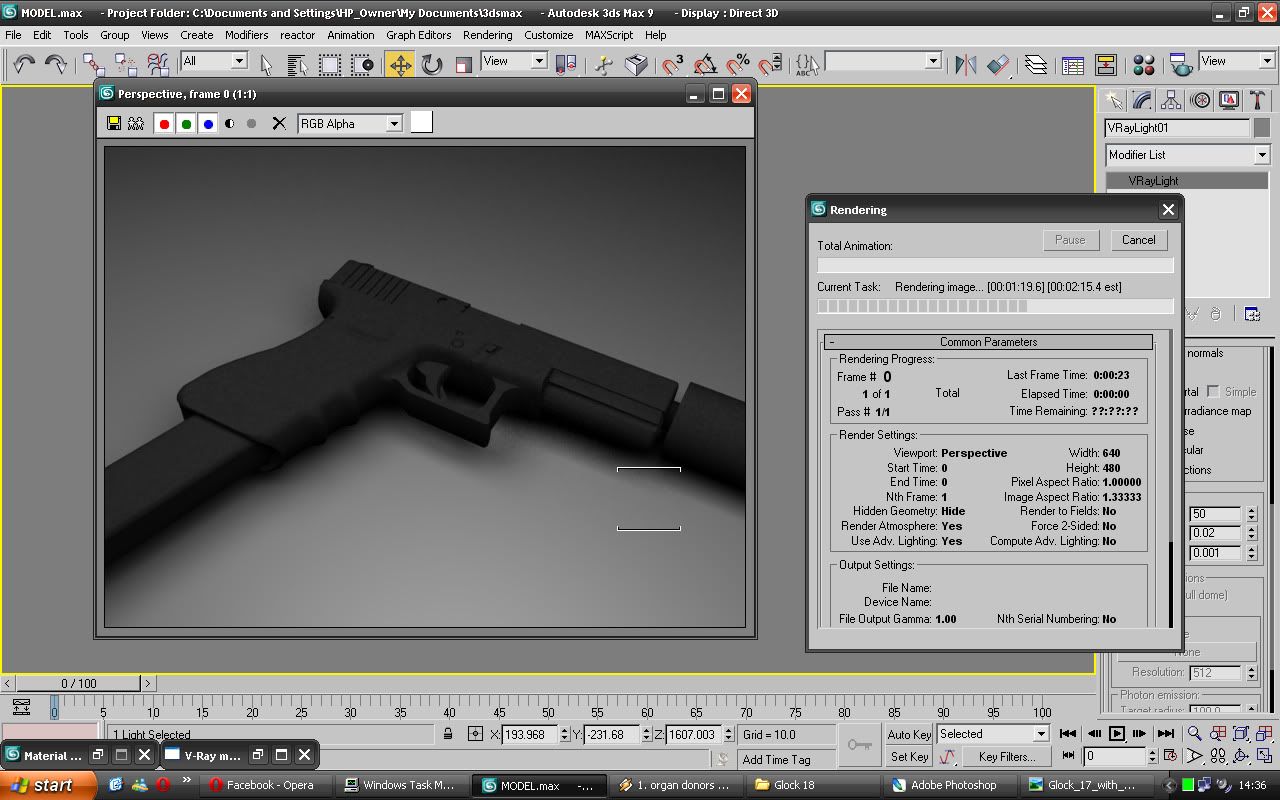Click the Mirror tool icon
Viewport: 1280px width, 800px height.
(966, 64)
